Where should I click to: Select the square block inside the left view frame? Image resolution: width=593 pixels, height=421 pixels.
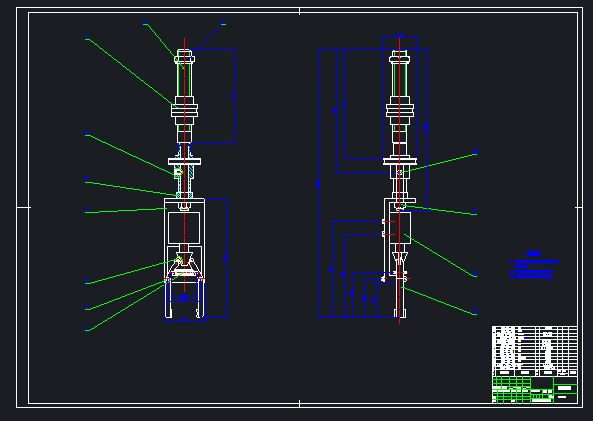pos(184,228)
